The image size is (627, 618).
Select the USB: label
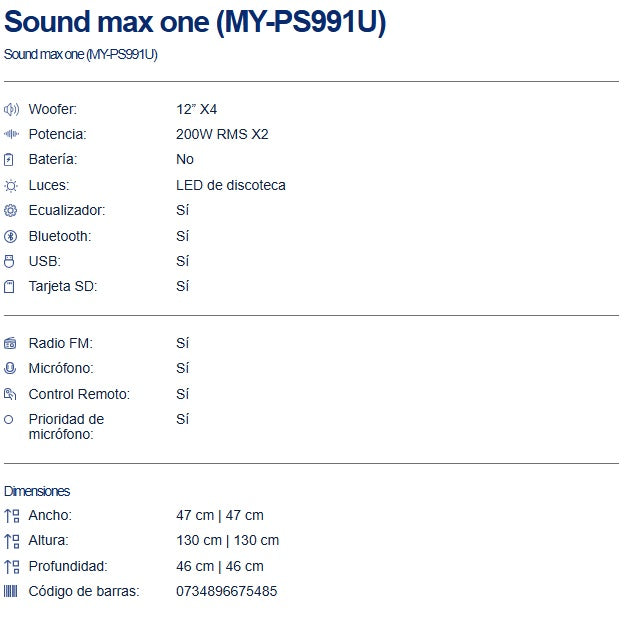point(44,261)
